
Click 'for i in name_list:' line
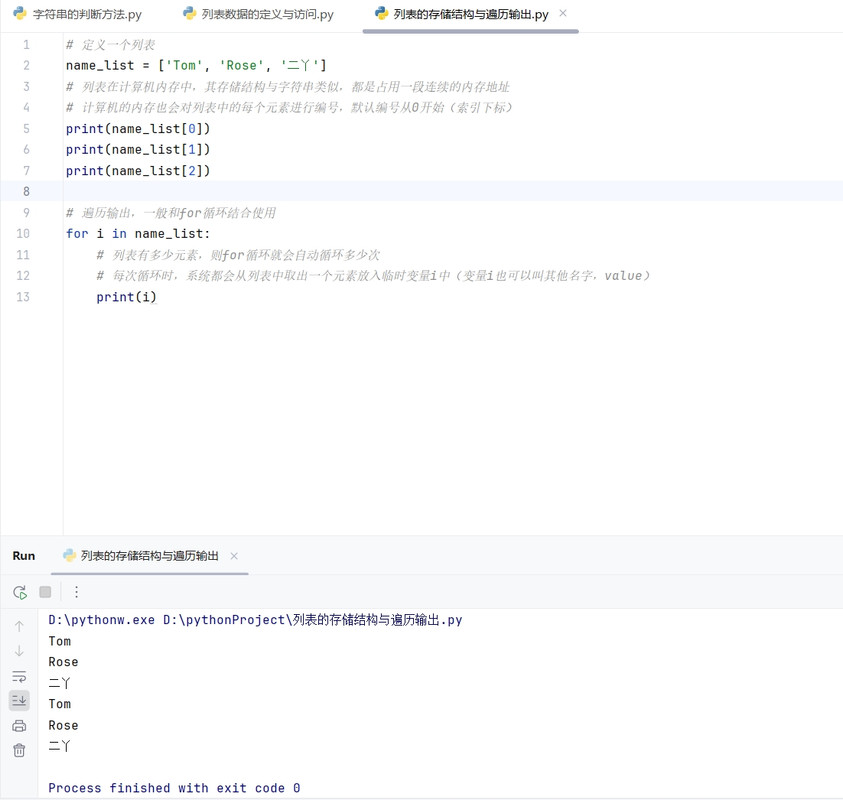click(x=138, y=234)
